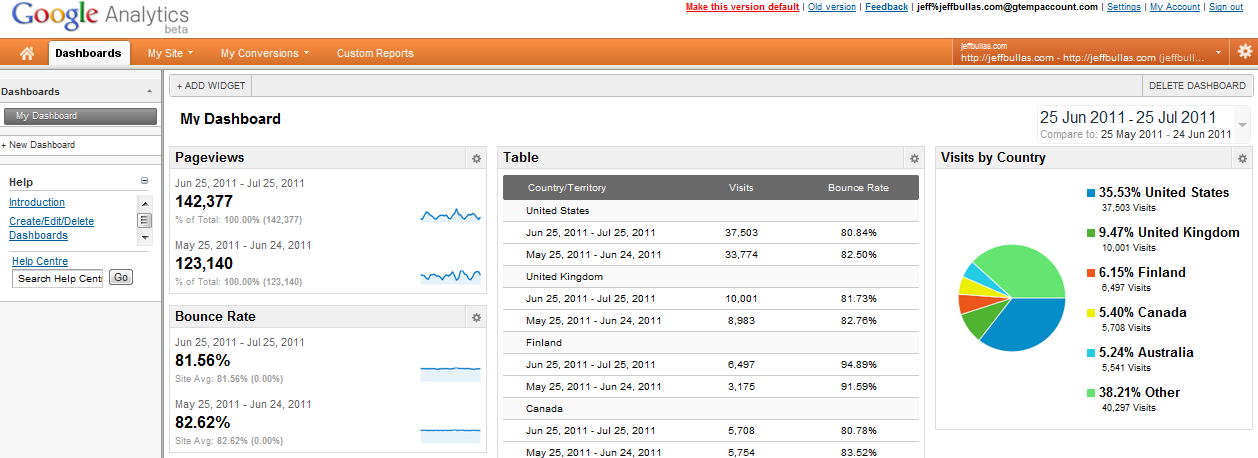The image size is (1258, 458).
Task: Click the DELETE DASHBOARD button
Action: (1197, 86)
